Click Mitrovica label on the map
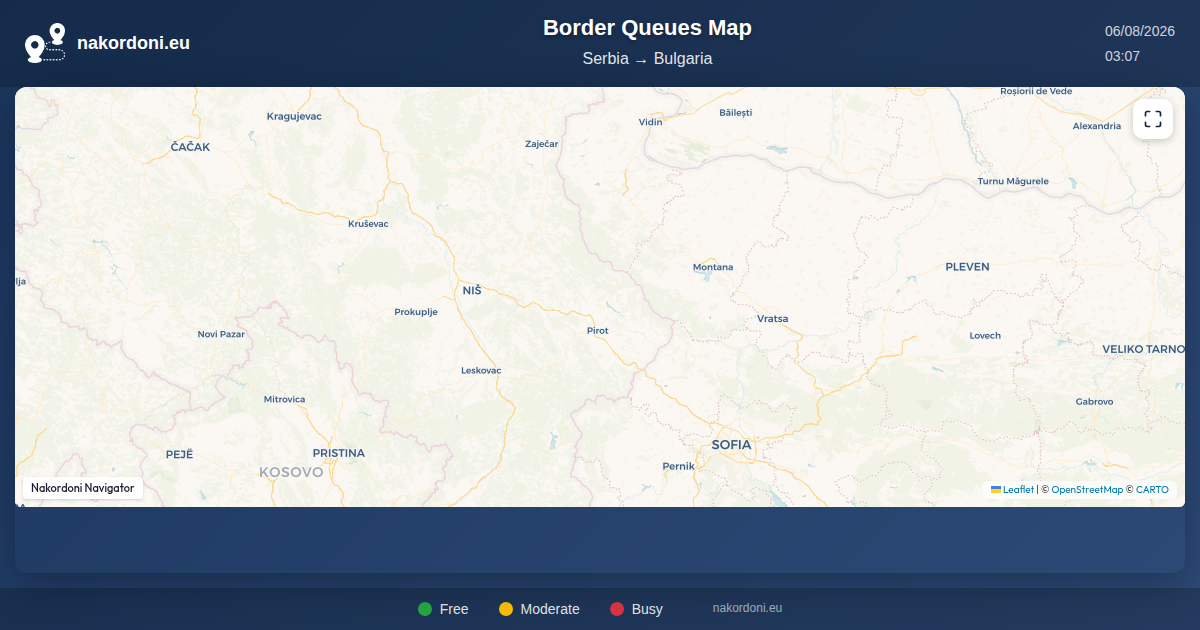Screen dimensions: 1200x630 (284, 399)
